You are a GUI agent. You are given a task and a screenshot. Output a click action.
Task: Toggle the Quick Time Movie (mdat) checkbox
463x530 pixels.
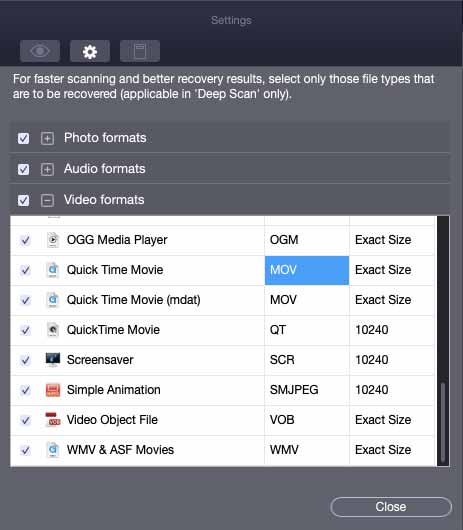[x=25, y=300]
